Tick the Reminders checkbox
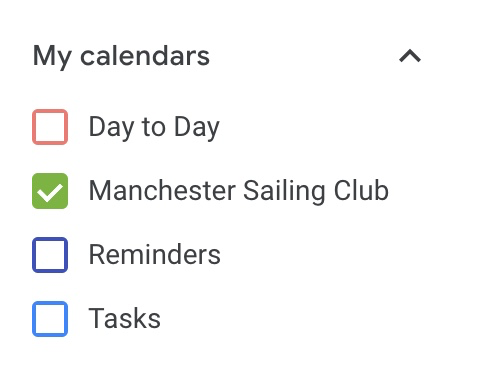486x366 pixels. pyautogui.click(x=50, y=255)
